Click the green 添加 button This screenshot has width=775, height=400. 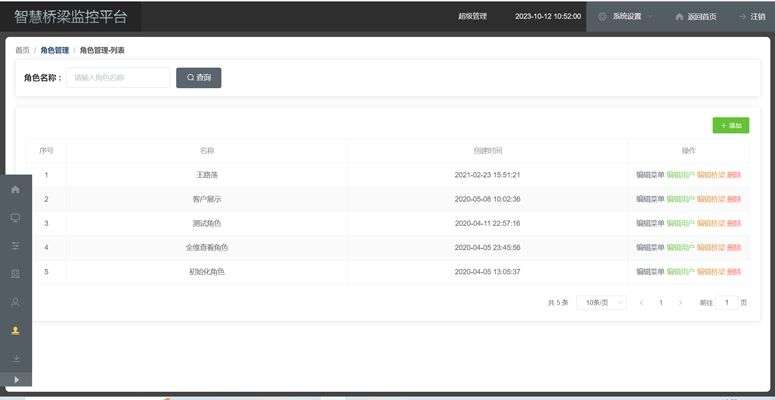(x=730, y=126)
